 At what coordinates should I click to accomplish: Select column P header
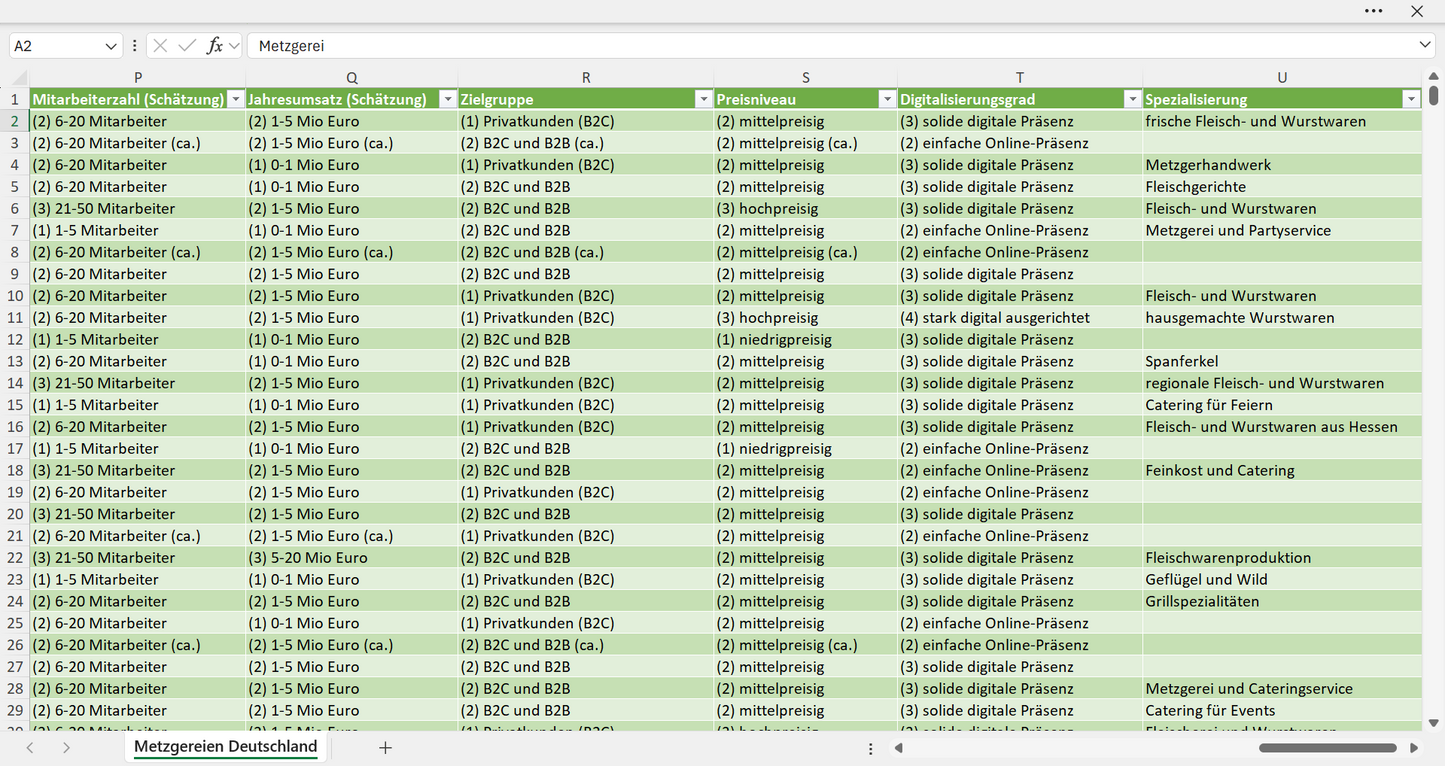(x=138, y=78)
